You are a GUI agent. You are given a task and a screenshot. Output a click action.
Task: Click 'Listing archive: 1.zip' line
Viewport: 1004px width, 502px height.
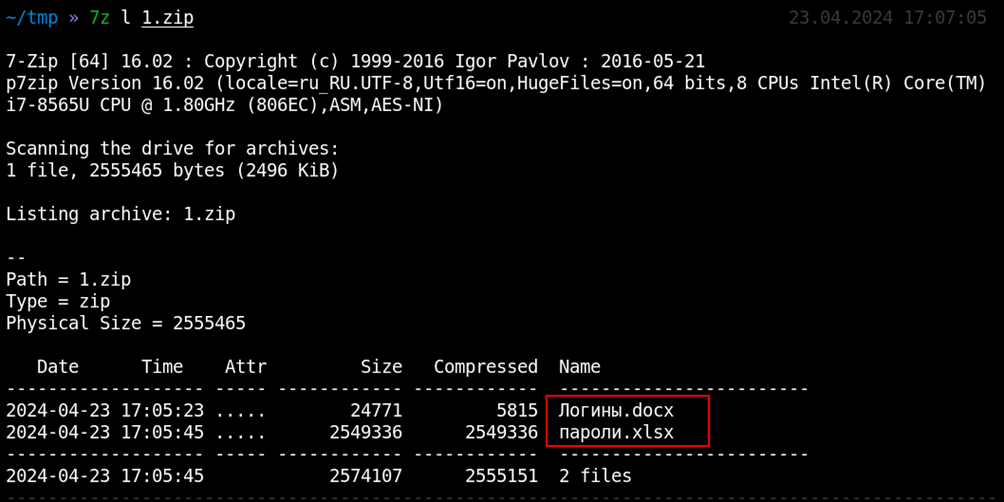(x=120, y=215)
